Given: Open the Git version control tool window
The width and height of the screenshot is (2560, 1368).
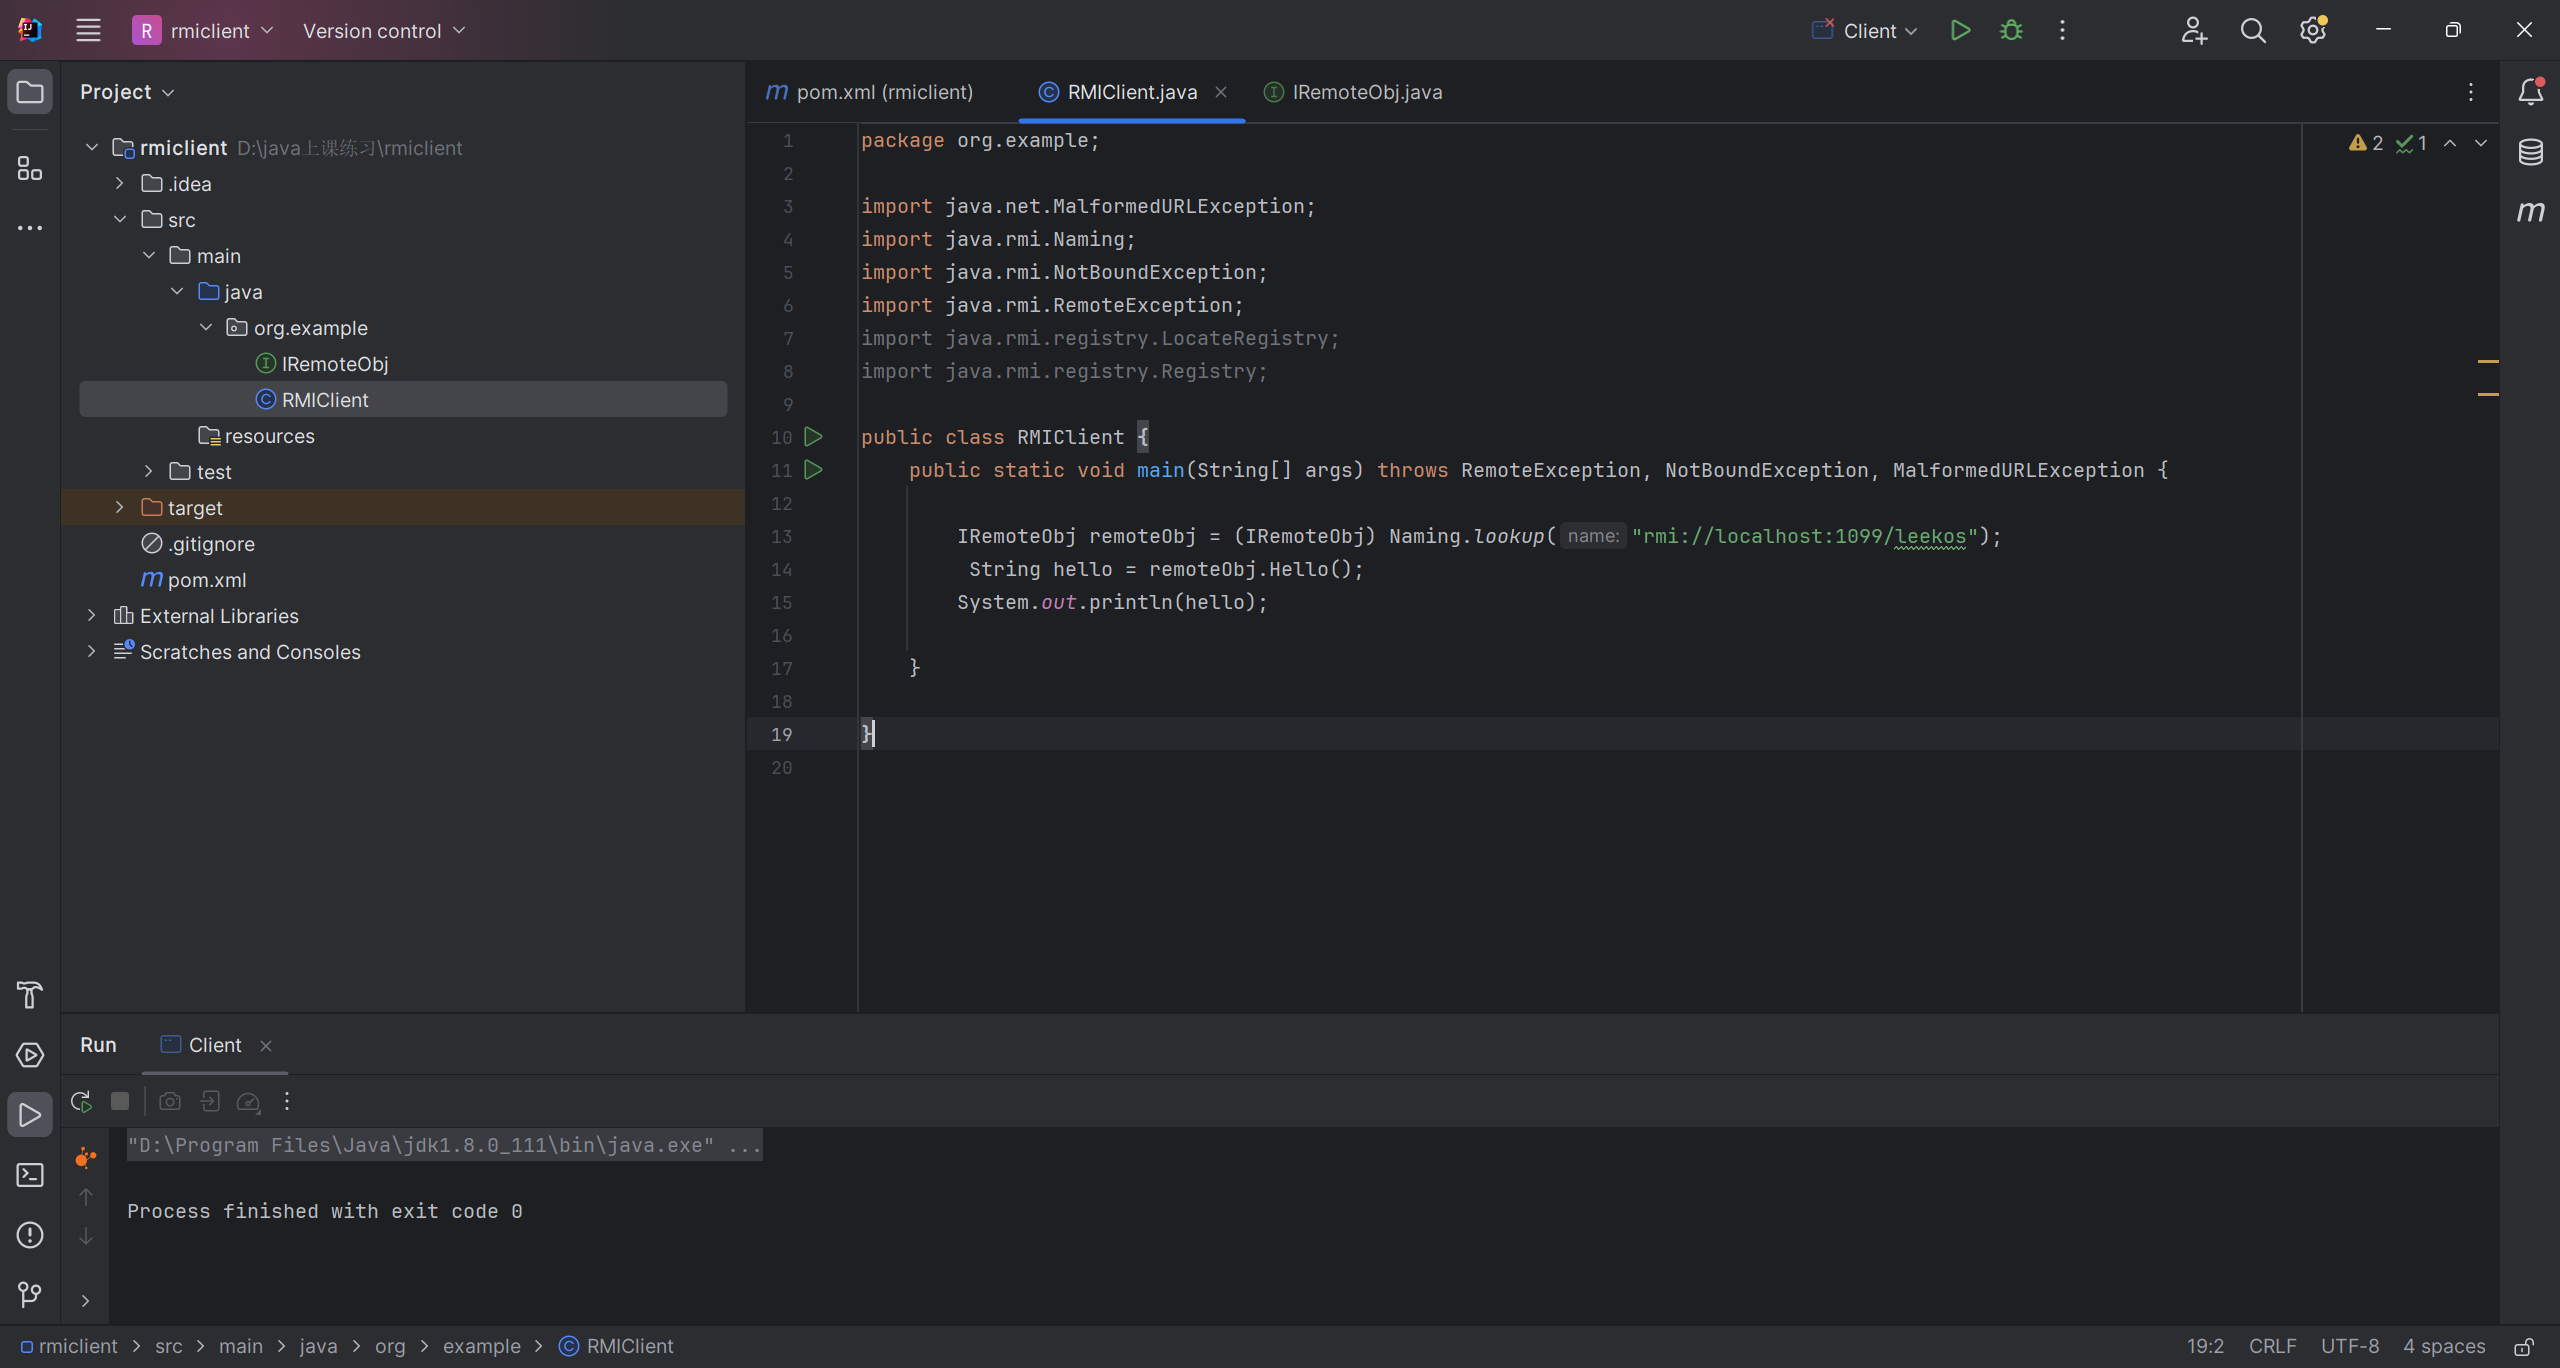Looking at the screenshot, I should point(30,1295).
